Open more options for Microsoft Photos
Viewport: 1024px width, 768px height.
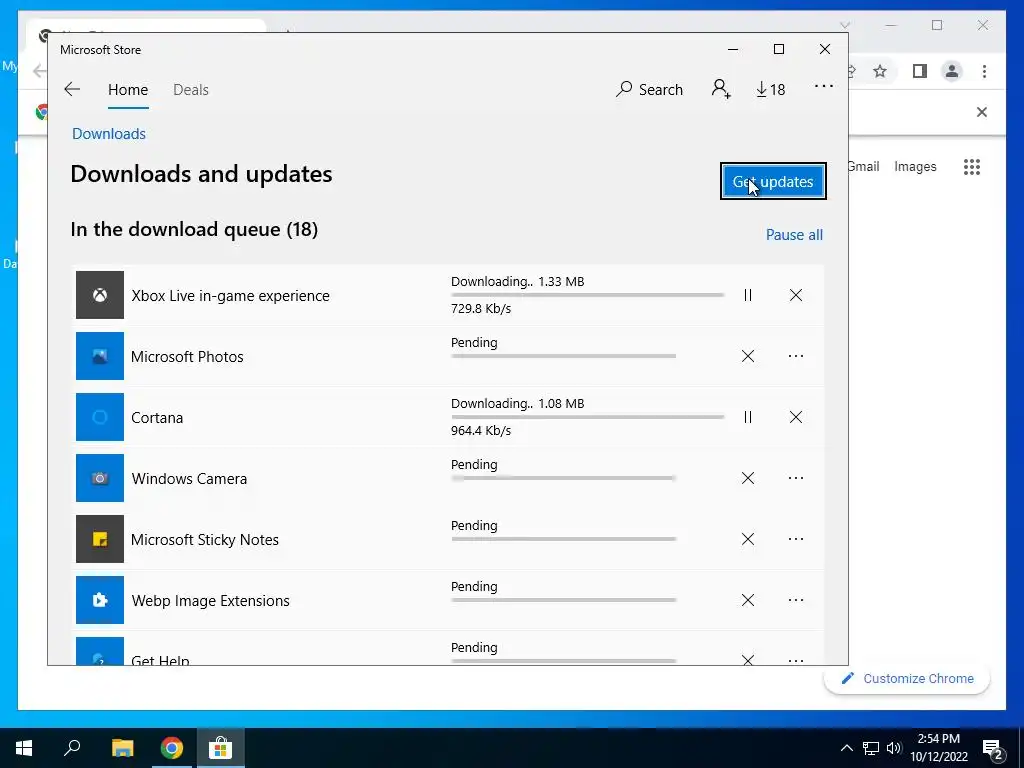[x=795, y=356]
